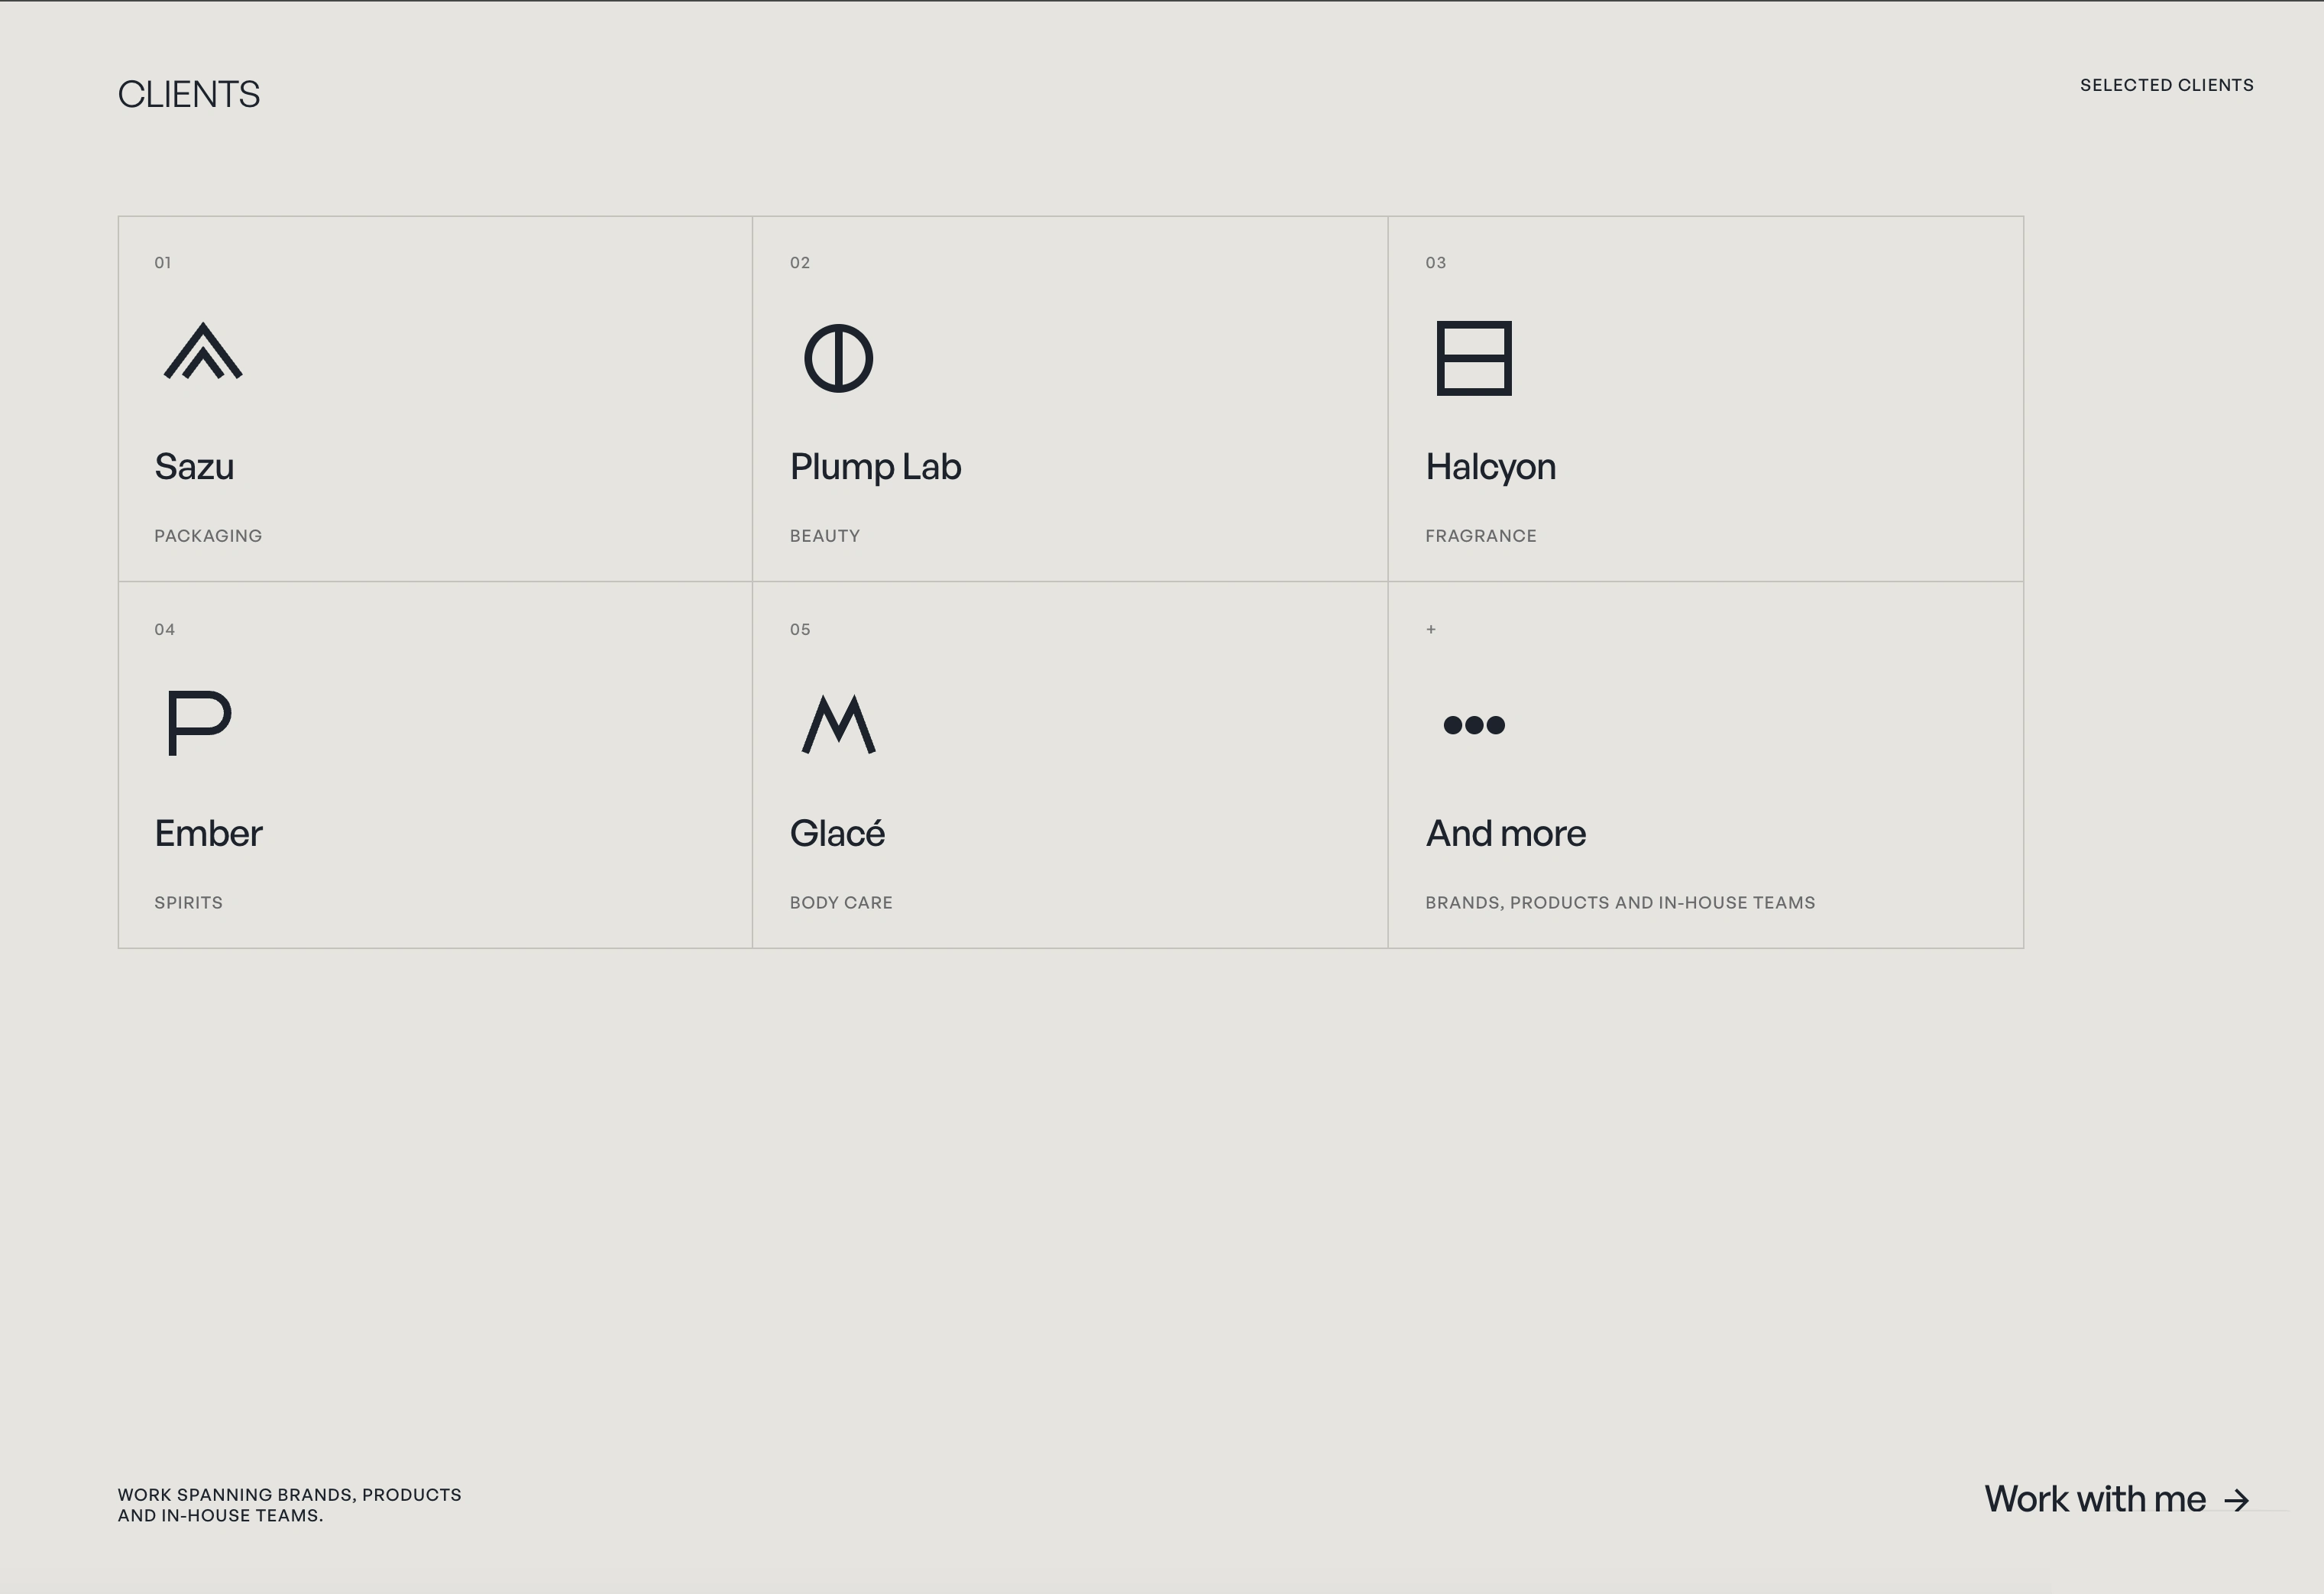
Task: Click the Glacé M-shaped logo
Action: 839,724
